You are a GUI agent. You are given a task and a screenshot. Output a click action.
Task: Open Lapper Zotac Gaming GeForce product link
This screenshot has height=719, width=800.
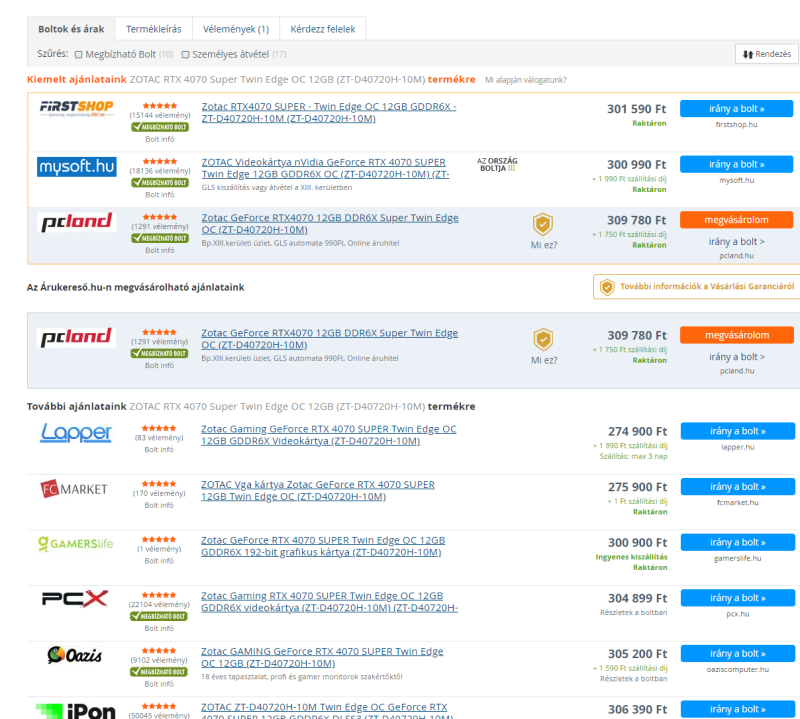tap(329, 435)
